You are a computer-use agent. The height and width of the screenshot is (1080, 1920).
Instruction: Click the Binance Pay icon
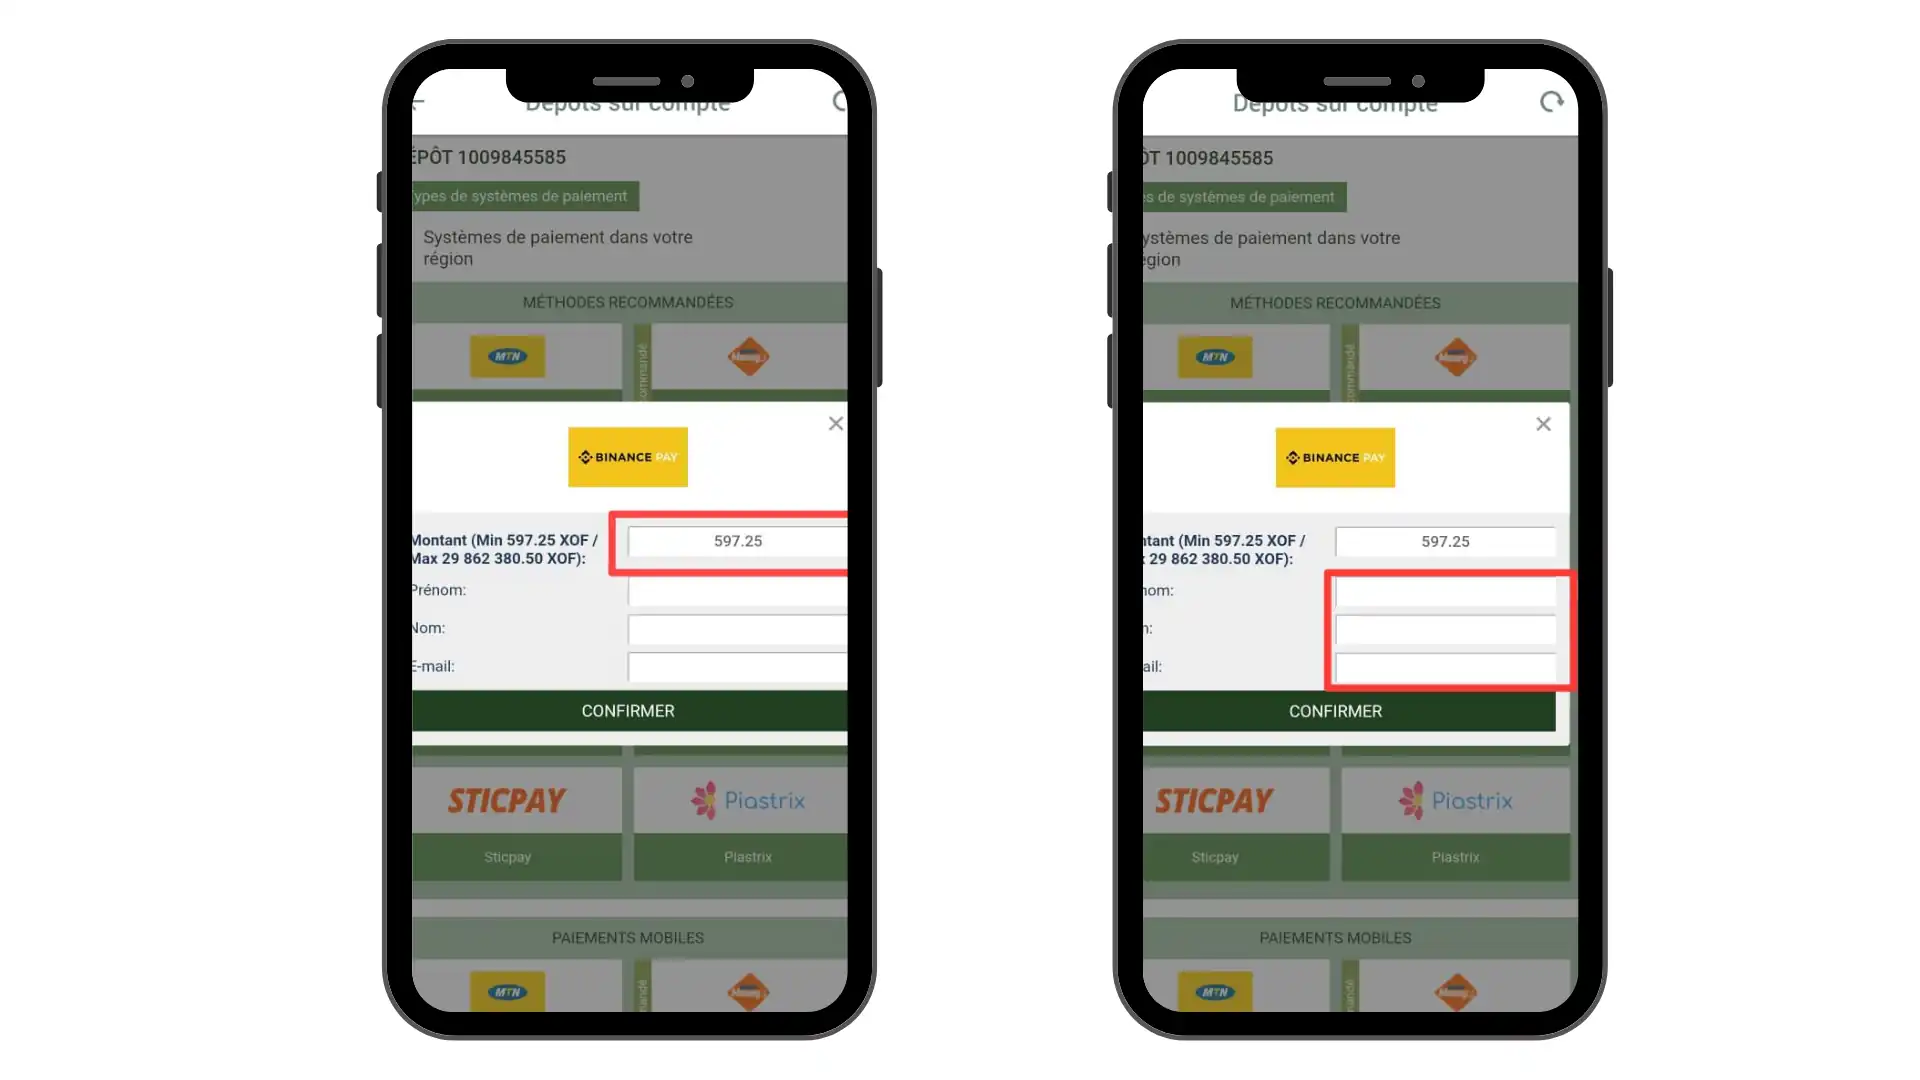[628, 456]
